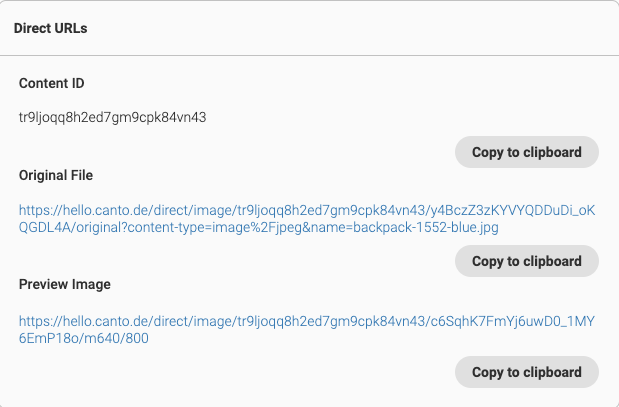Image resolution: width=619 pixels, height=407 pixels.
Task: Click hello.canto.de in the Original File URL
Action: click(x=99, y=210)
